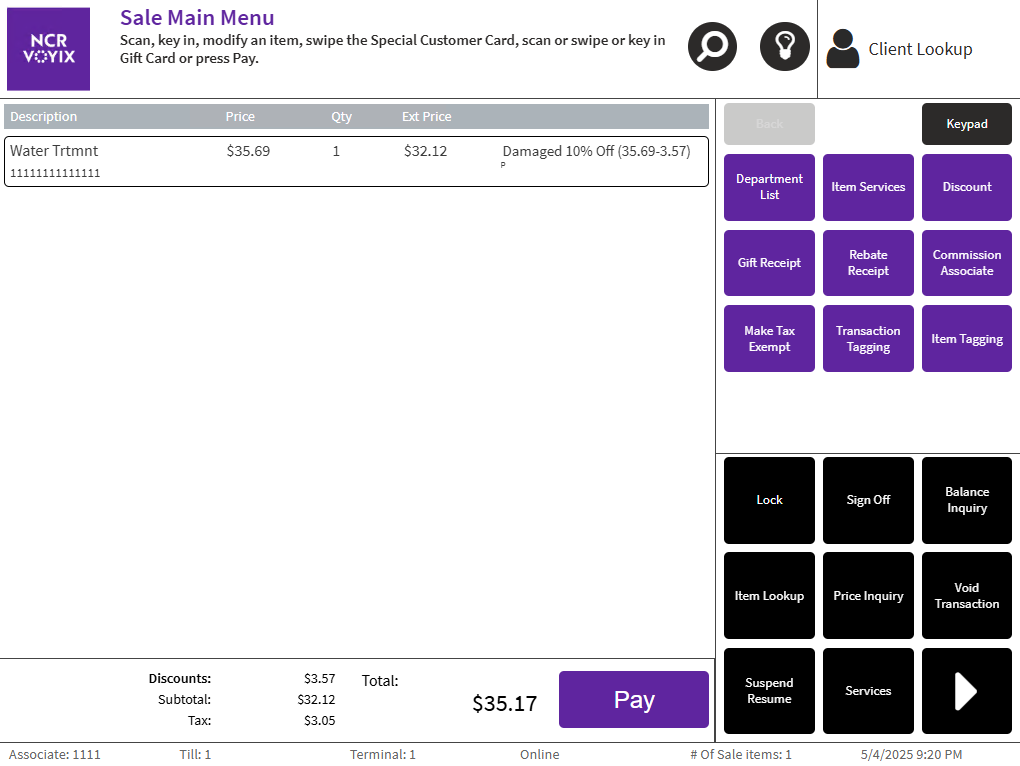Apply a Discount to the sale

click(966, 187)
